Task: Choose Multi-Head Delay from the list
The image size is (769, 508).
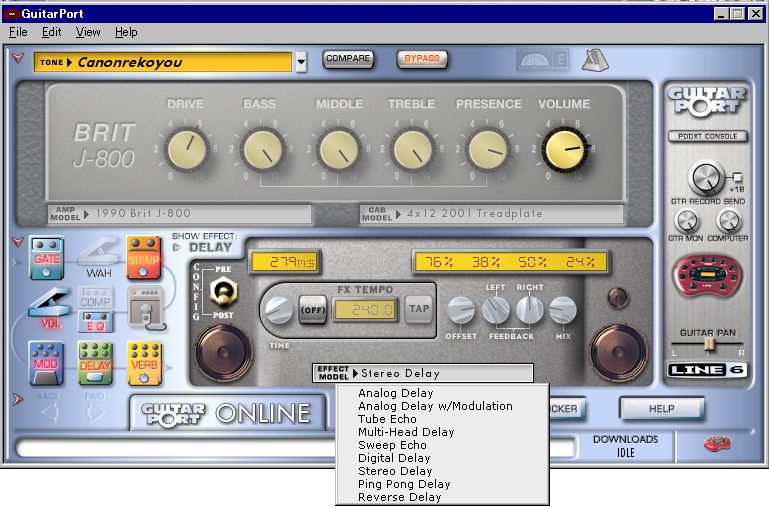Action: (x=442, y=432)
